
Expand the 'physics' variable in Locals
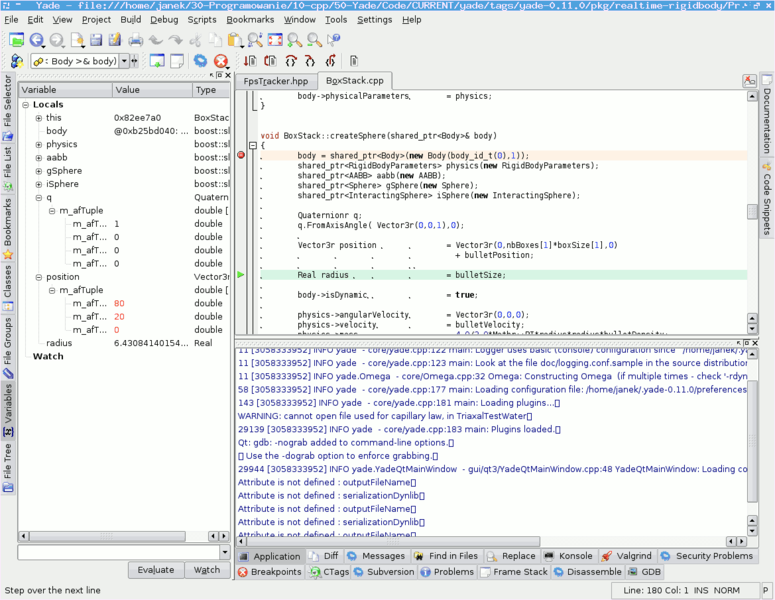[39, 144]
